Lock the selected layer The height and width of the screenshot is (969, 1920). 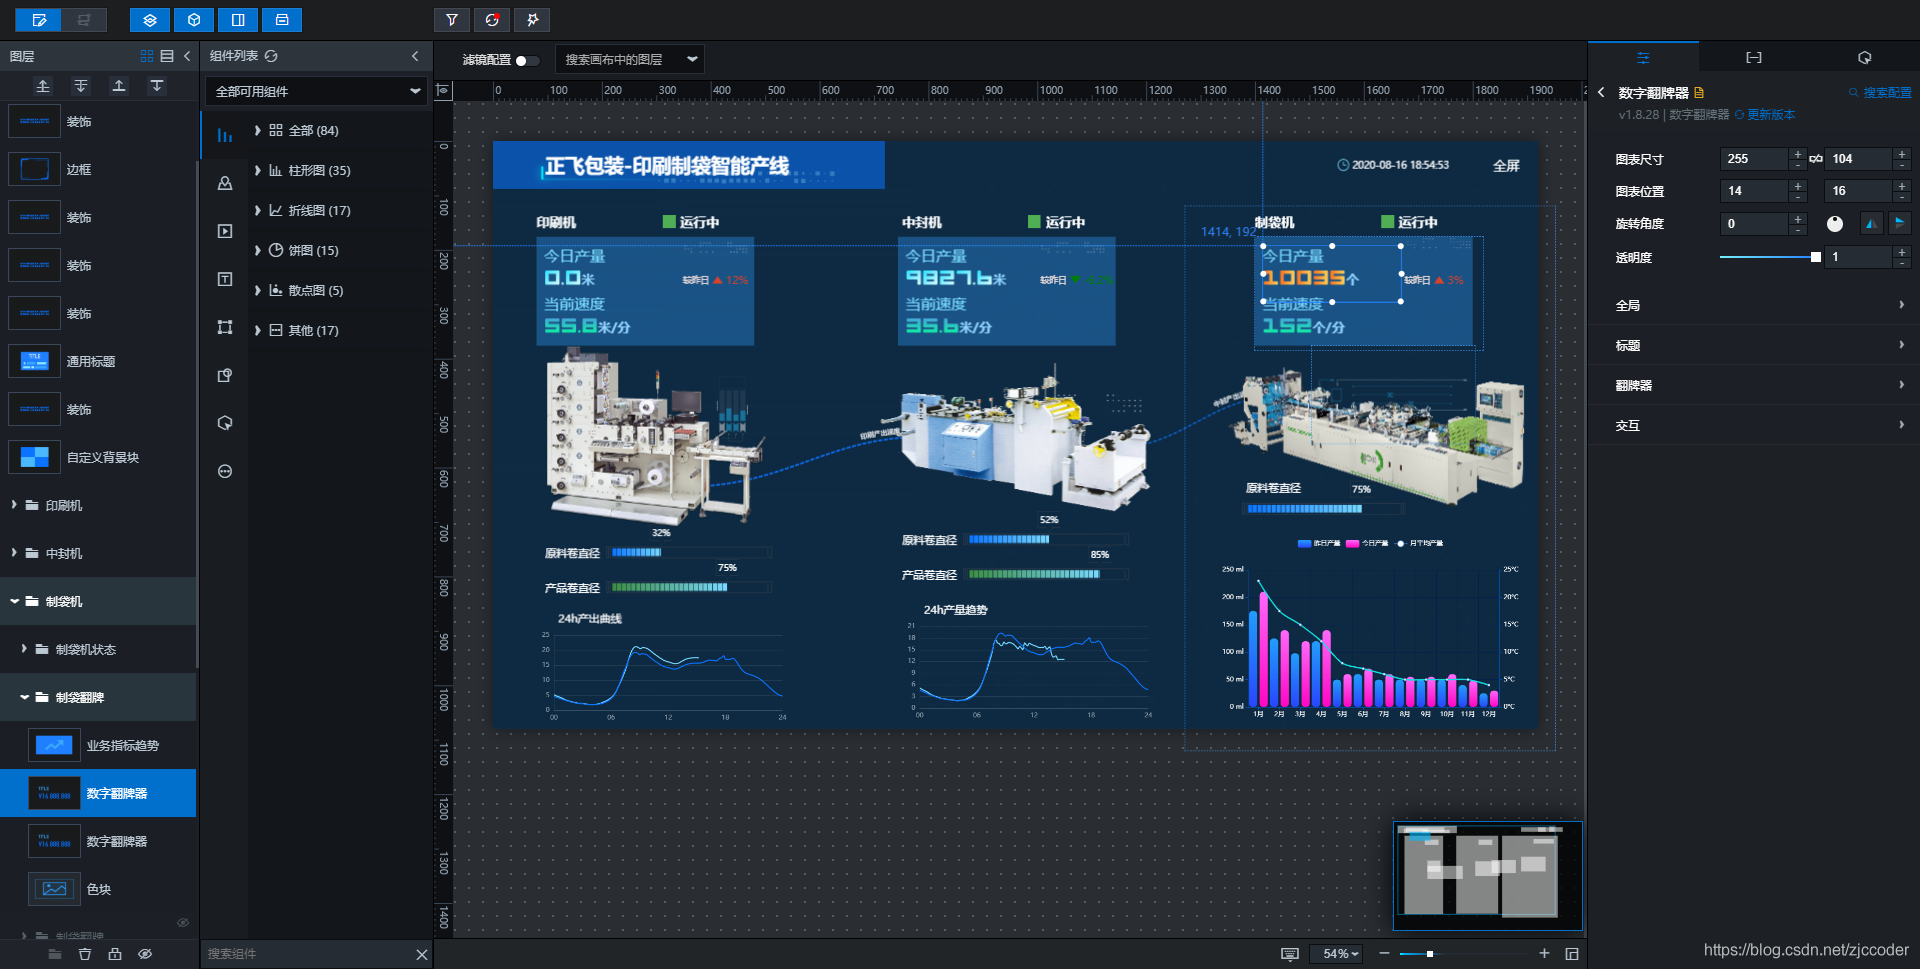tap(115, 954)
